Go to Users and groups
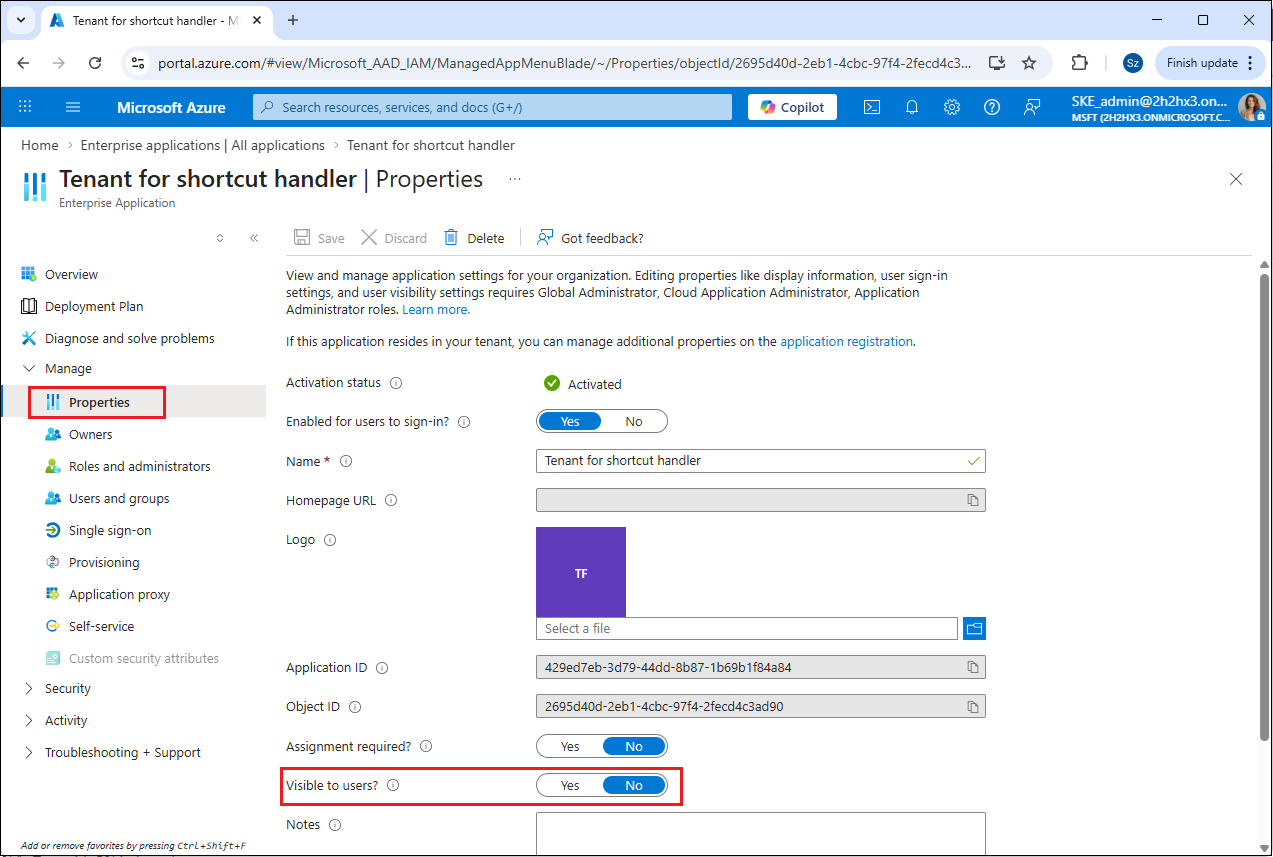 click(119, 498)
